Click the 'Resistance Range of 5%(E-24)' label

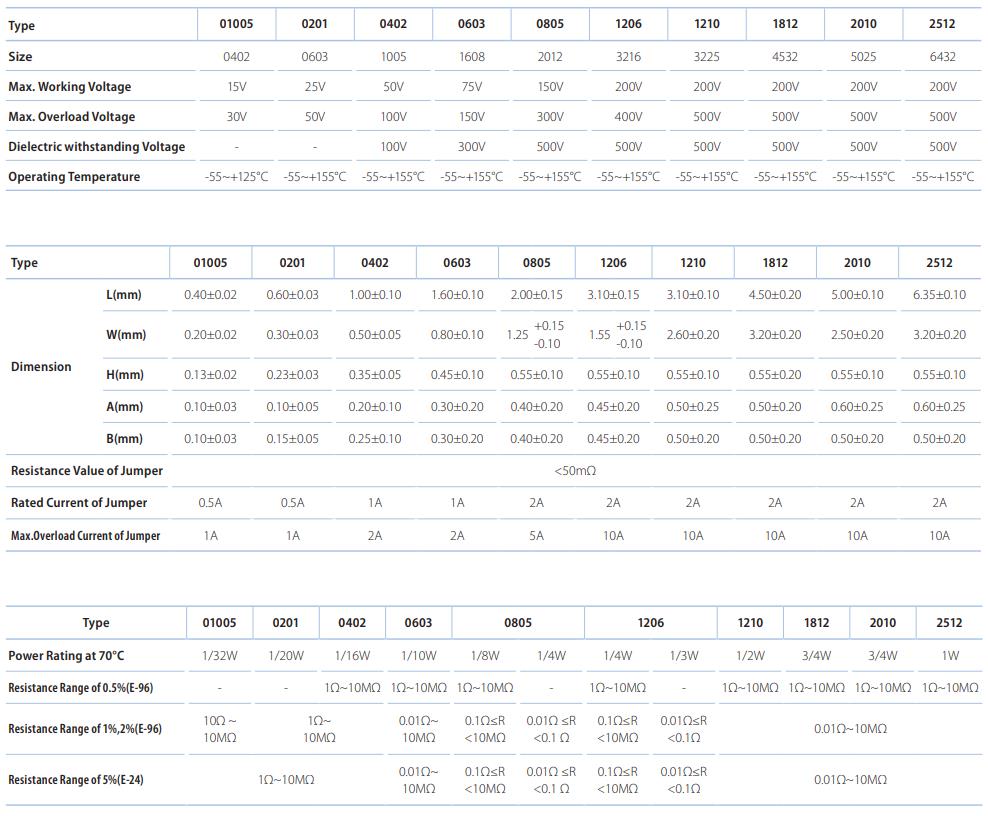pyautogui.click(x=76, y=780)
